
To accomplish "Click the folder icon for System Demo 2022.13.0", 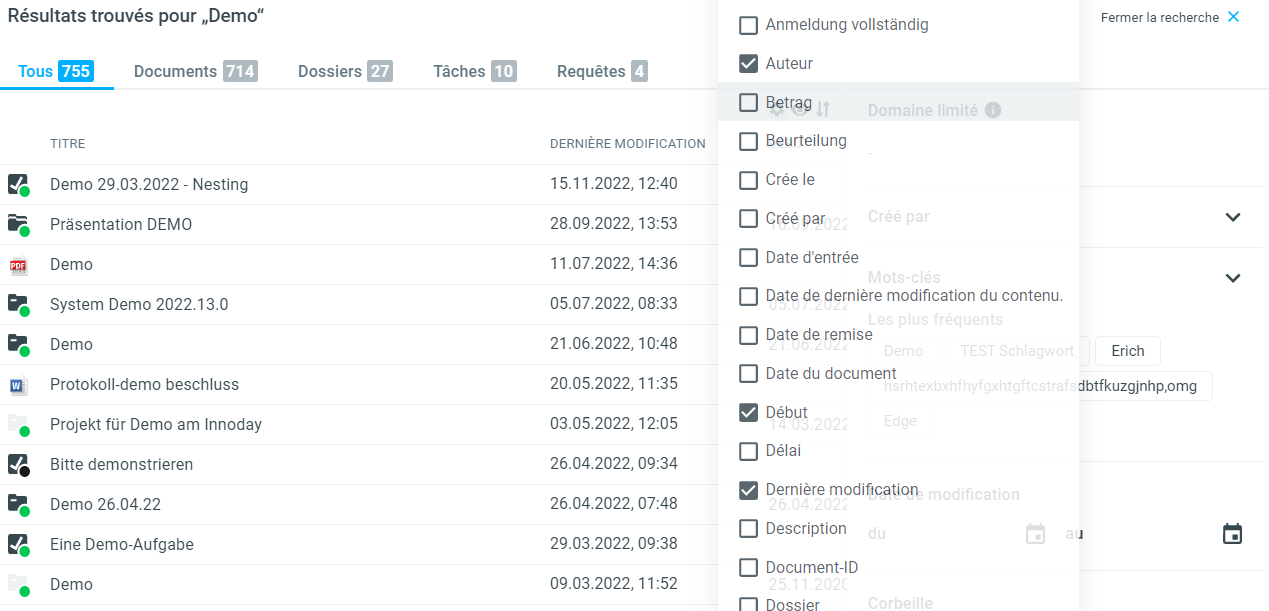I will point(18,304).
